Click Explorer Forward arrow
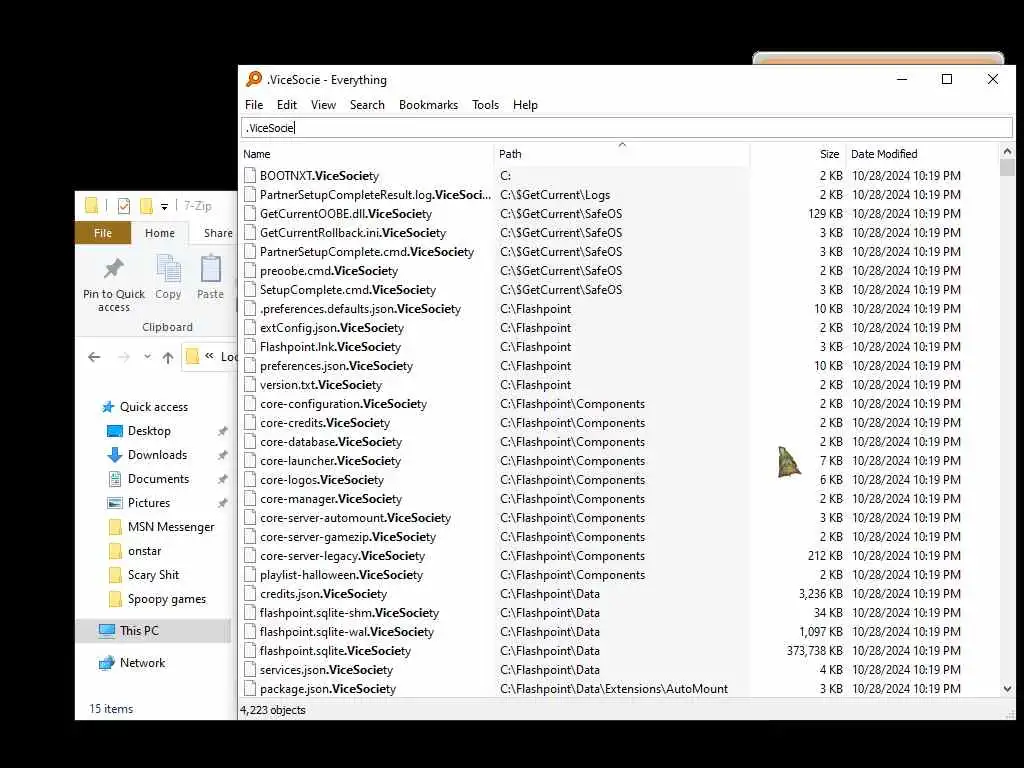 click(123, 357)
